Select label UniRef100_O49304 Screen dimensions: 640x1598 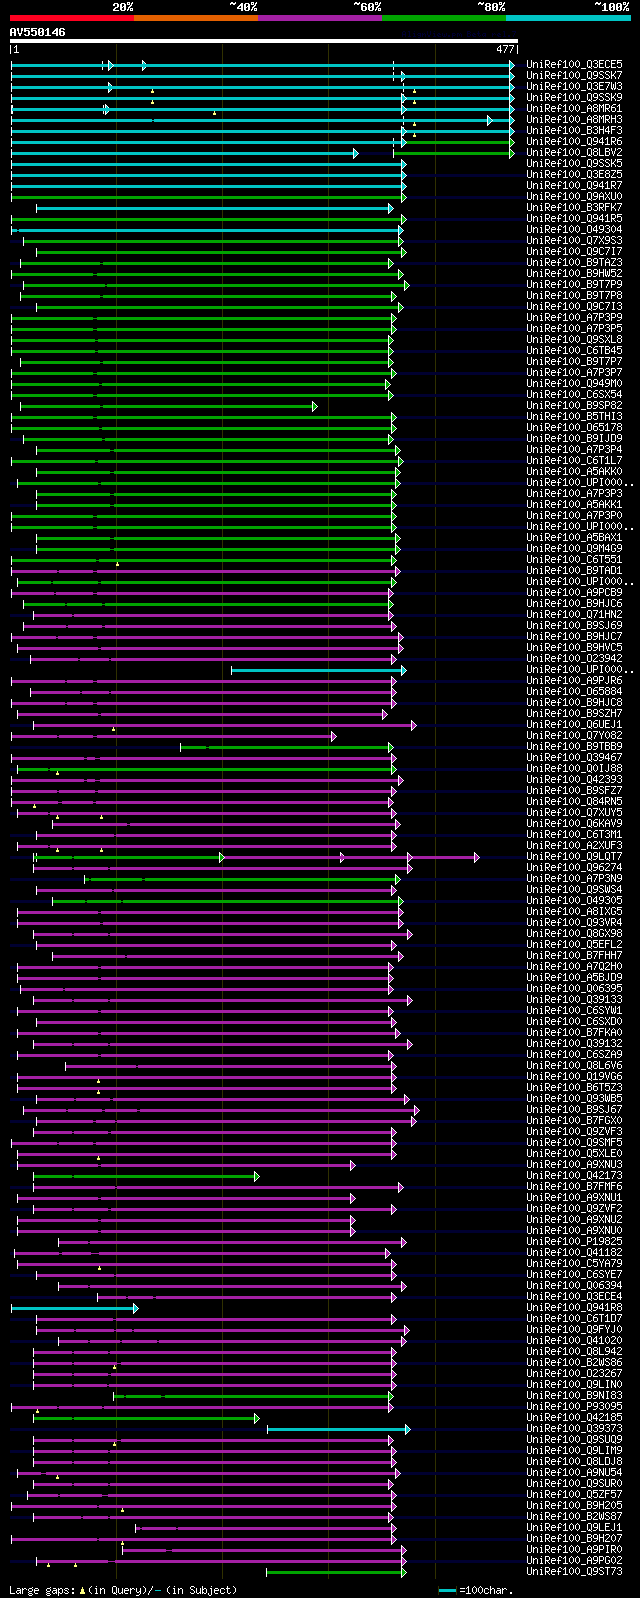click(574, 229)
